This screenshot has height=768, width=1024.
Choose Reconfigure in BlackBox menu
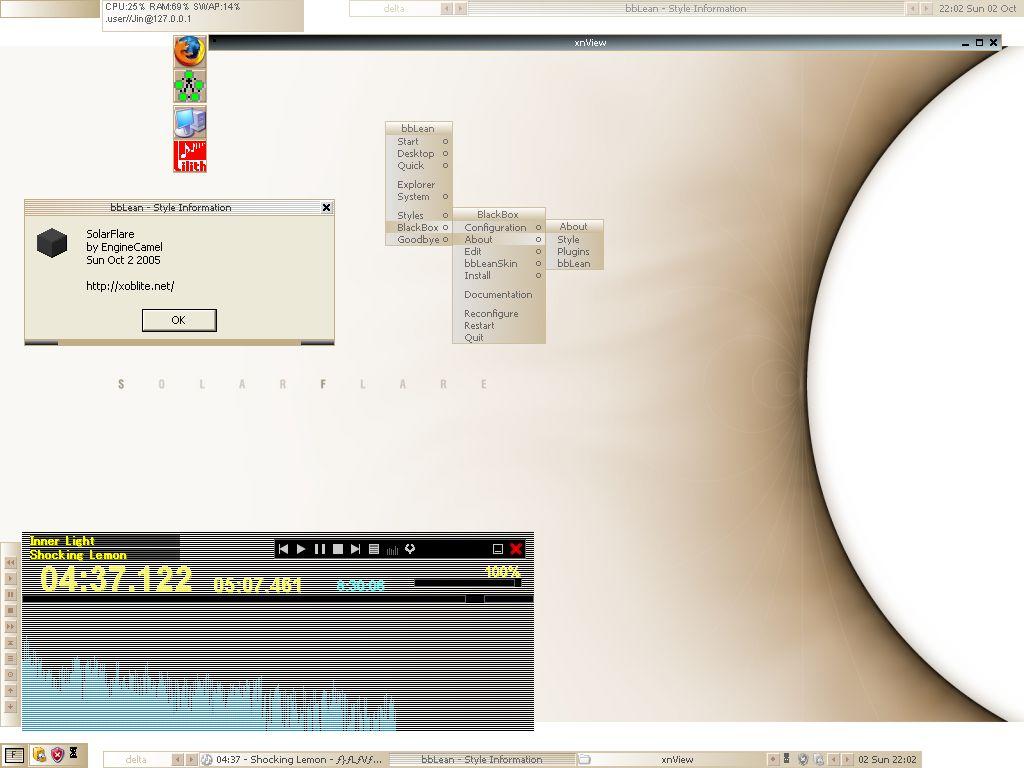coord(499,313)
